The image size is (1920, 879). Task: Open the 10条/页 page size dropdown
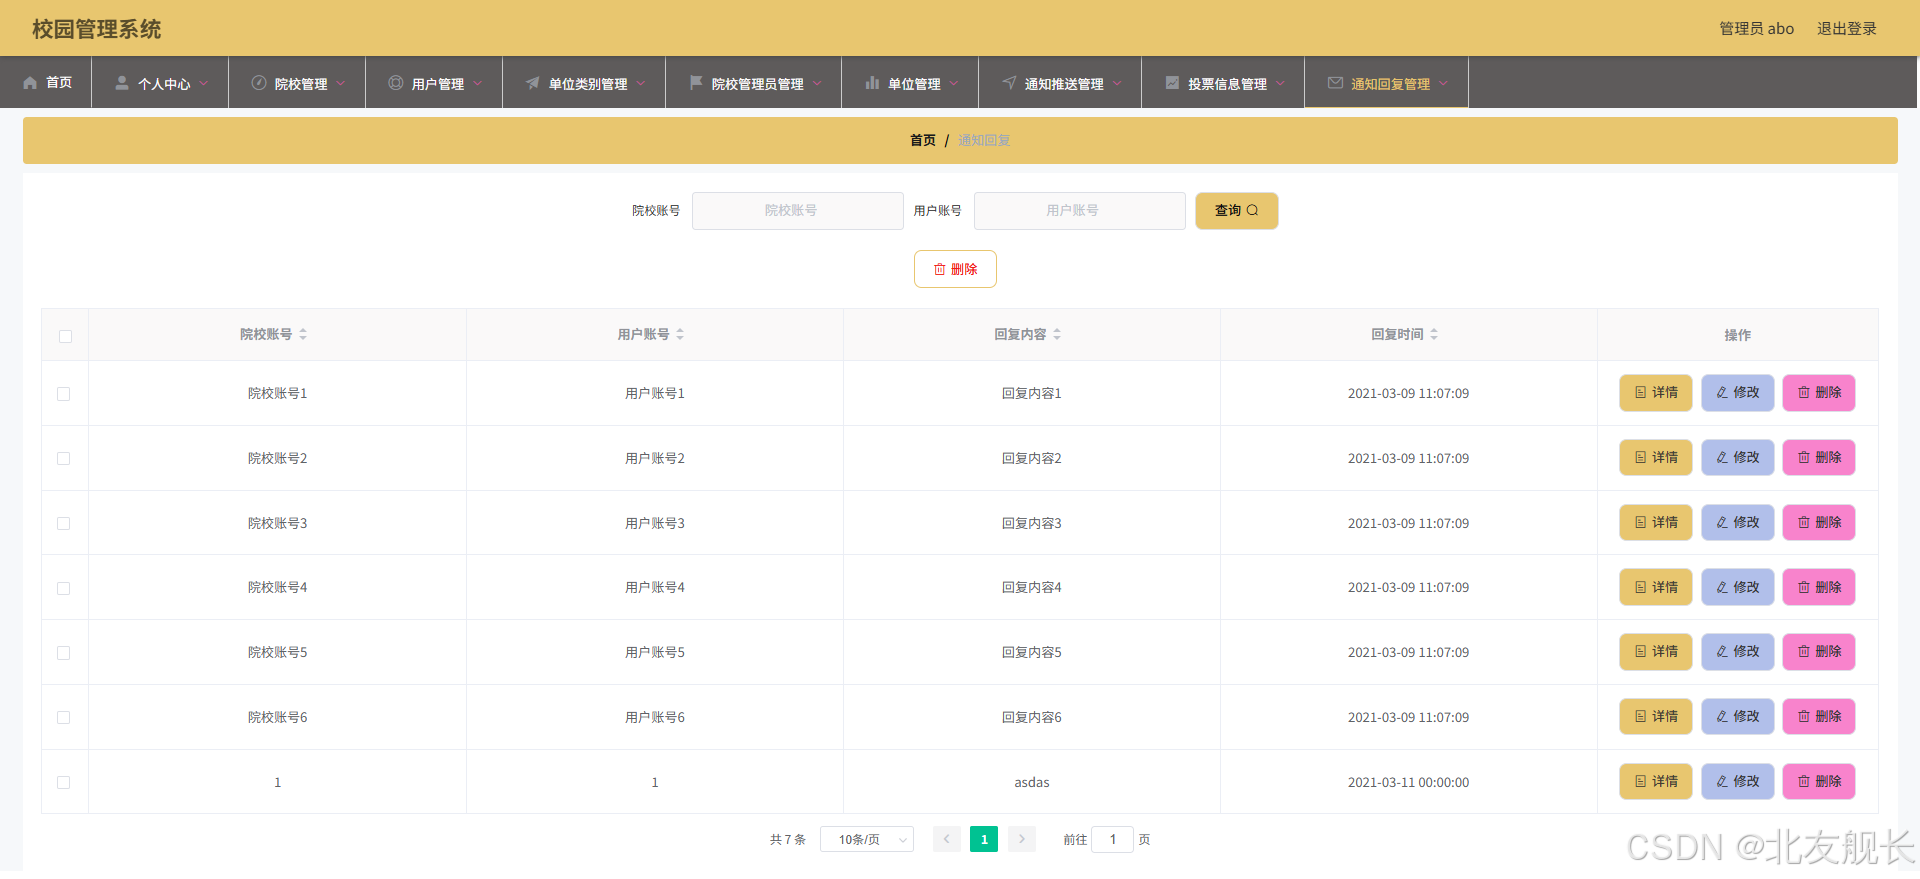pos(867,839)
